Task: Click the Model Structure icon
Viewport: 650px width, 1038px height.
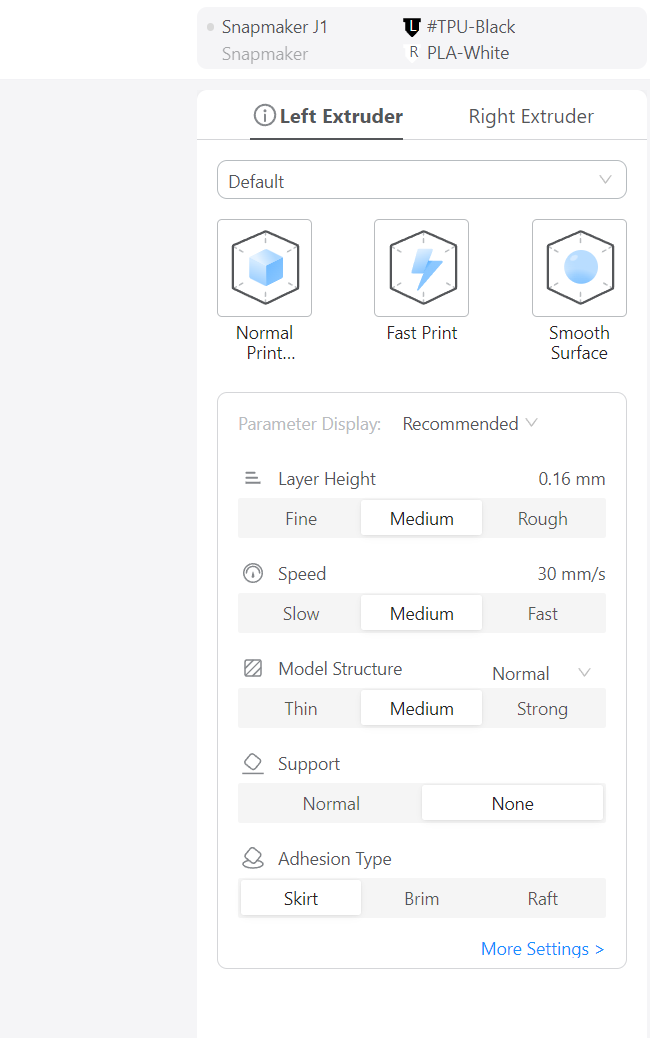Action: (x=252, y=668)
